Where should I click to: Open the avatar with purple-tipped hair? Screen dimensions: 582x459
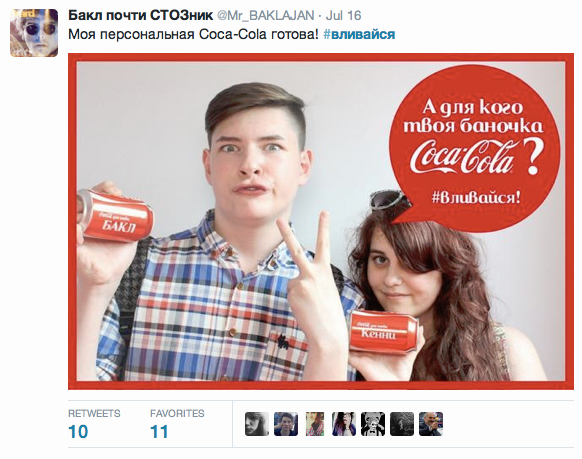click(x=344, y=424)
